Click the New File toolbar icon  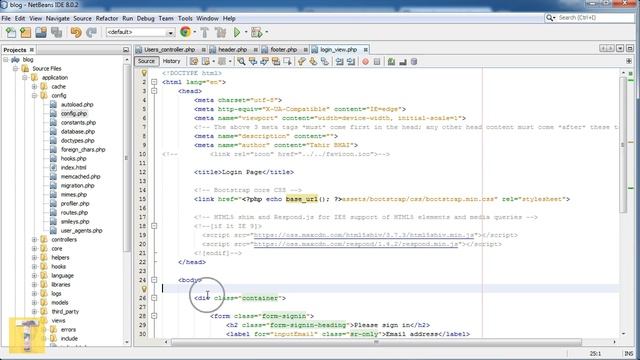tap(11, 32)
